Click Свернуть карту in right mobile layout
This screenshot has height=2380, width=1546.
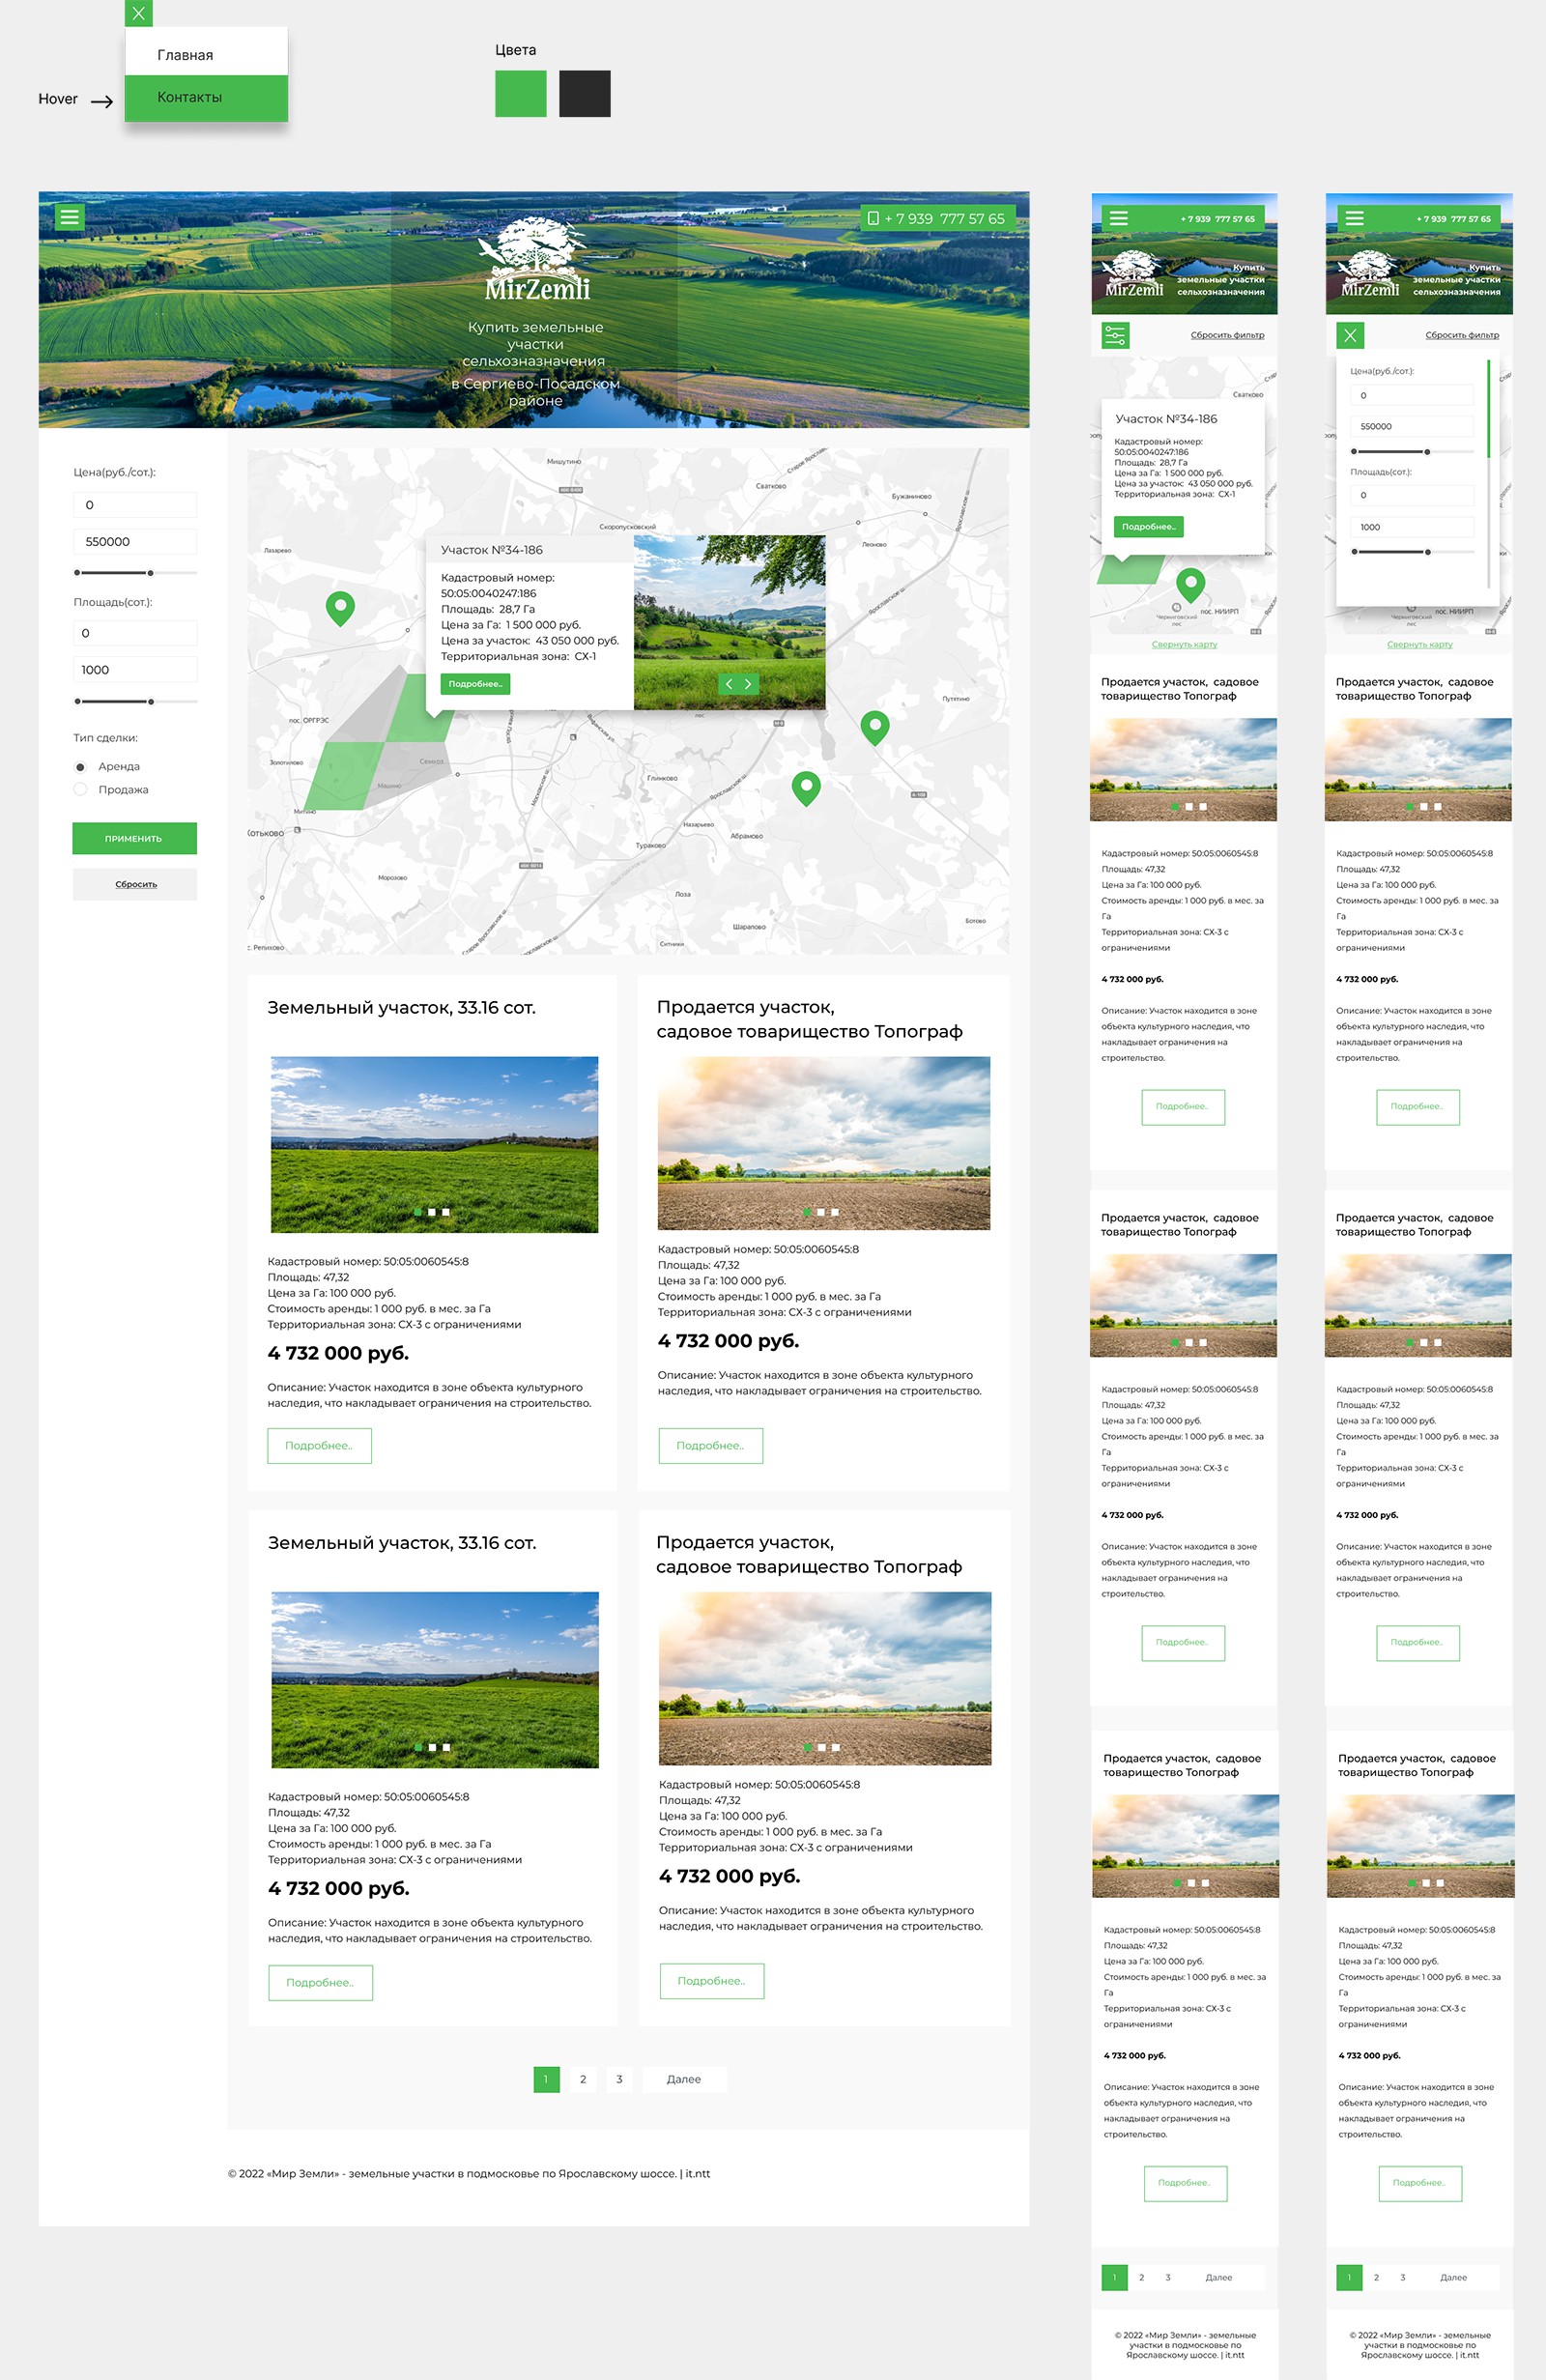pyautogui.click(x=1419, y=644)
